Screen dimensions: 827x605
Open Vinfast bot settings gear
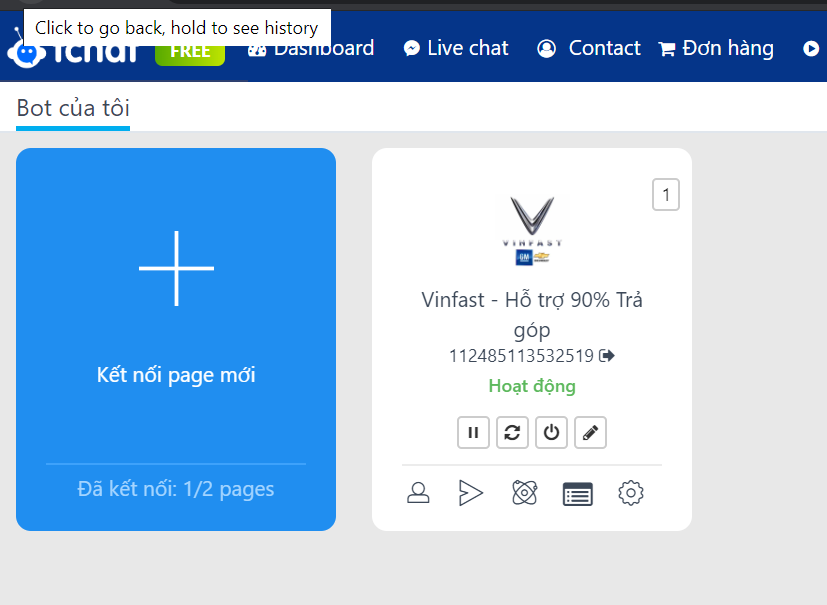pos(630,493)
